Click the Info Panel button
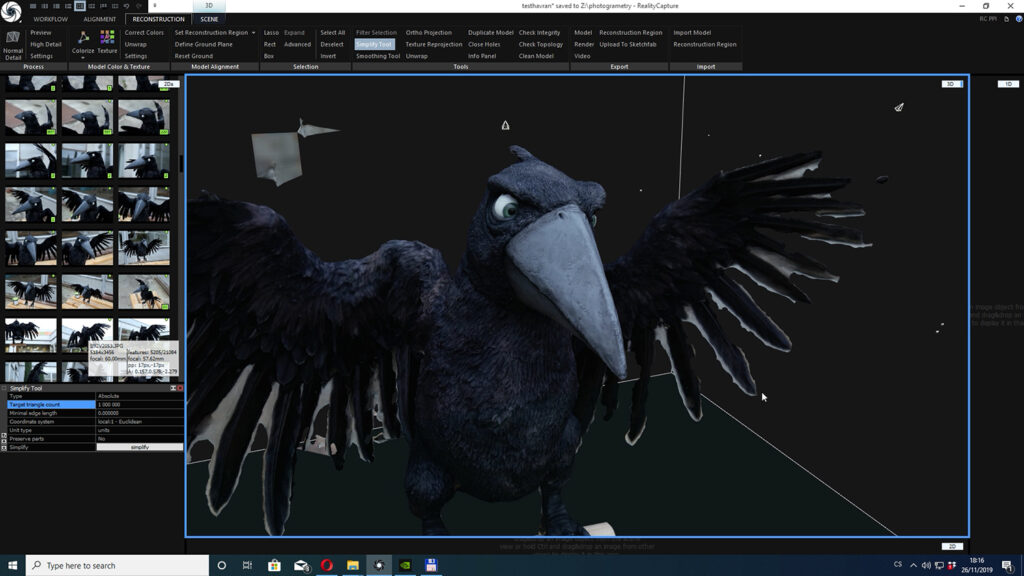Viewport: 1024px width, 576px height. pyautogui.click(x=482, y=56)
